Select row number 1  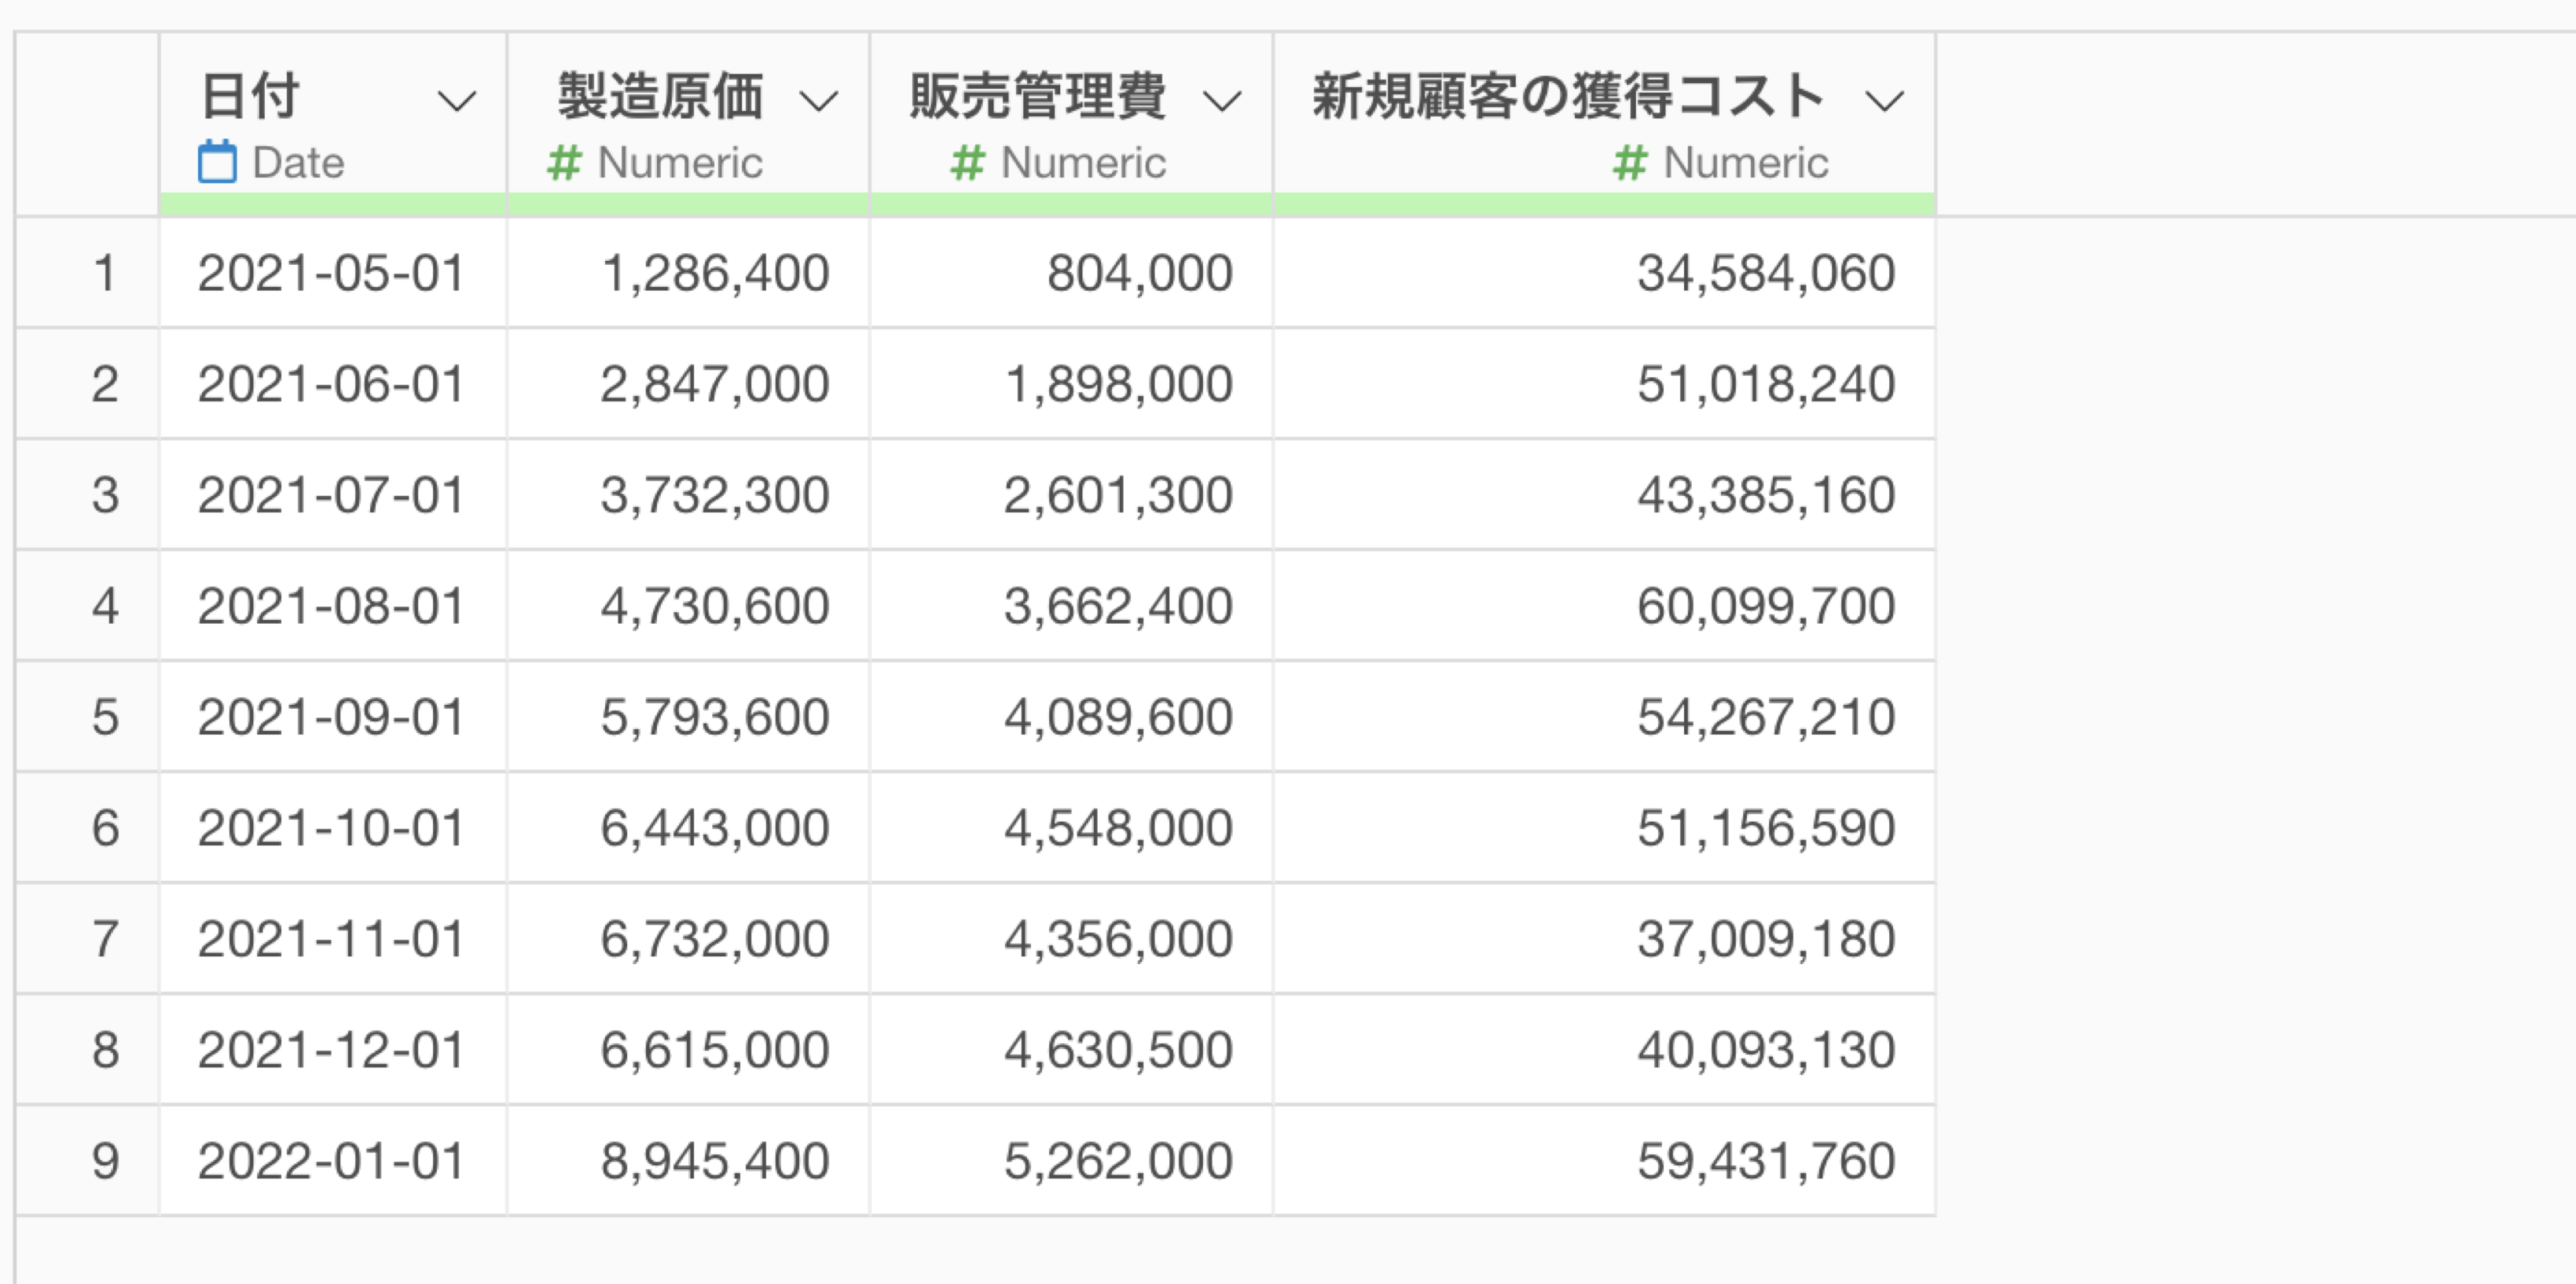tap(105, 273)
